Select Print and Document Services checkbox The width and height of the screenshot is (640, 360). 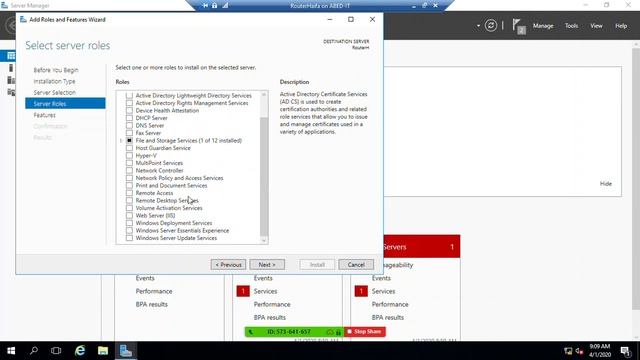click(x=129, y=186)
